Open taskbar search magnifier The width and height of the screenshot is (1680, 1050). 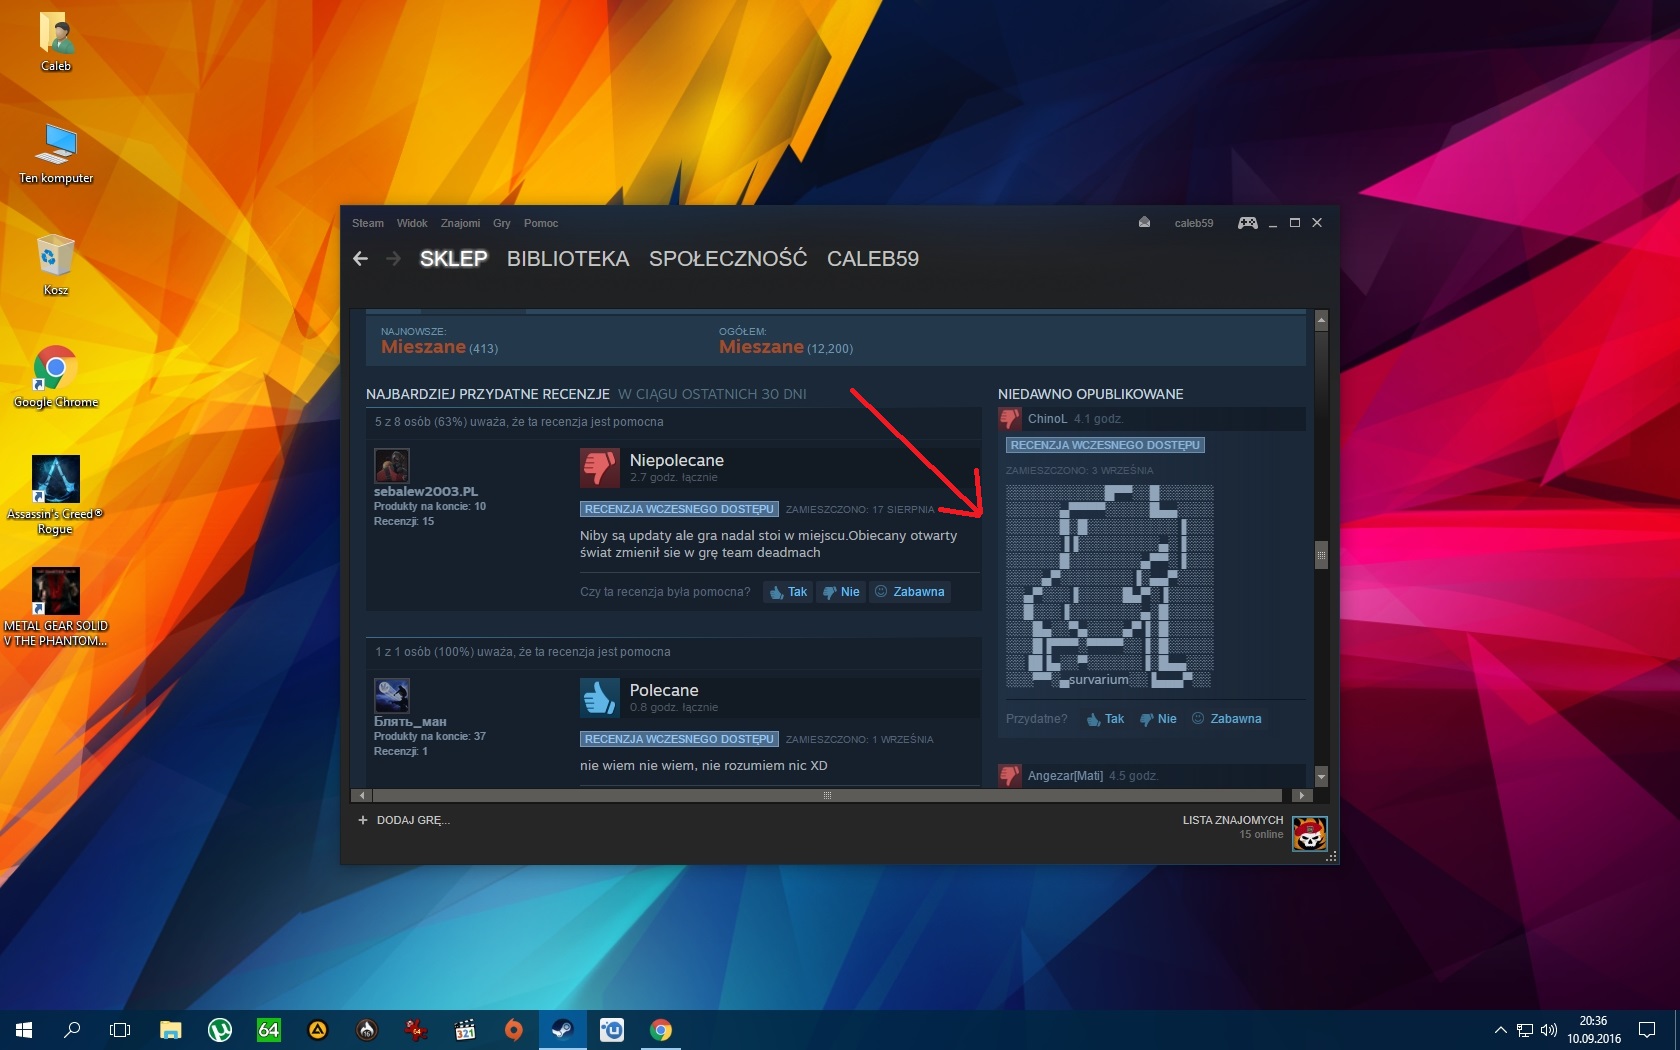72,1030
